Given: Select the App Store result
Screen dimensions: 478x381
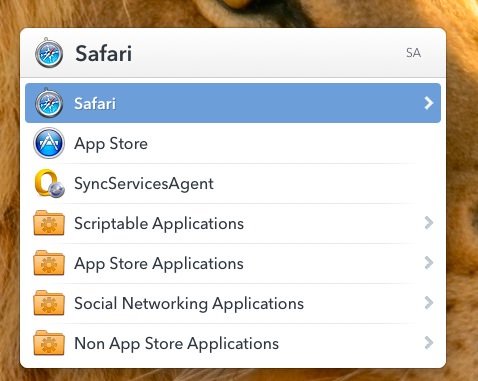Looking at the screenshot, I should click(233, 143).
